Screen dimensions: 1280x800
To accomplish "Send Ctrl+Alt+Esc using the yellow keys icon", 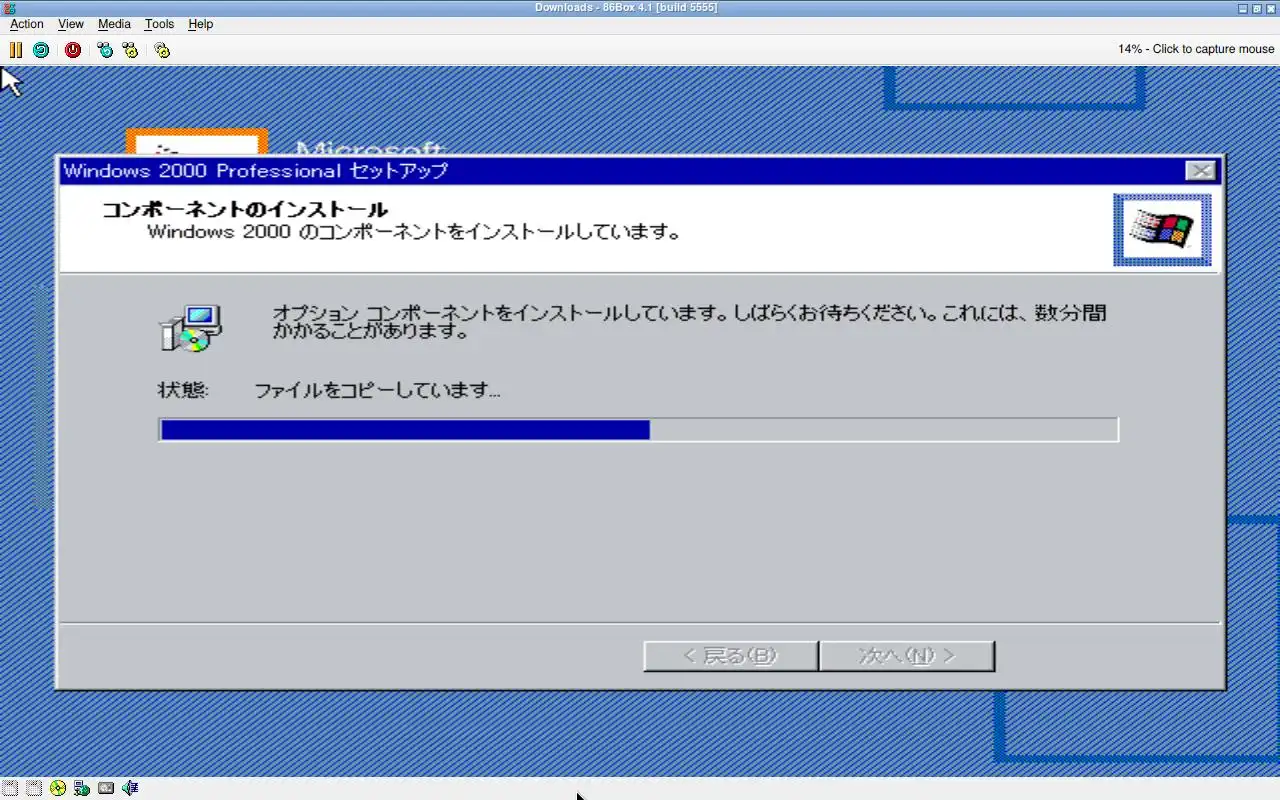I will coord(130,49).
